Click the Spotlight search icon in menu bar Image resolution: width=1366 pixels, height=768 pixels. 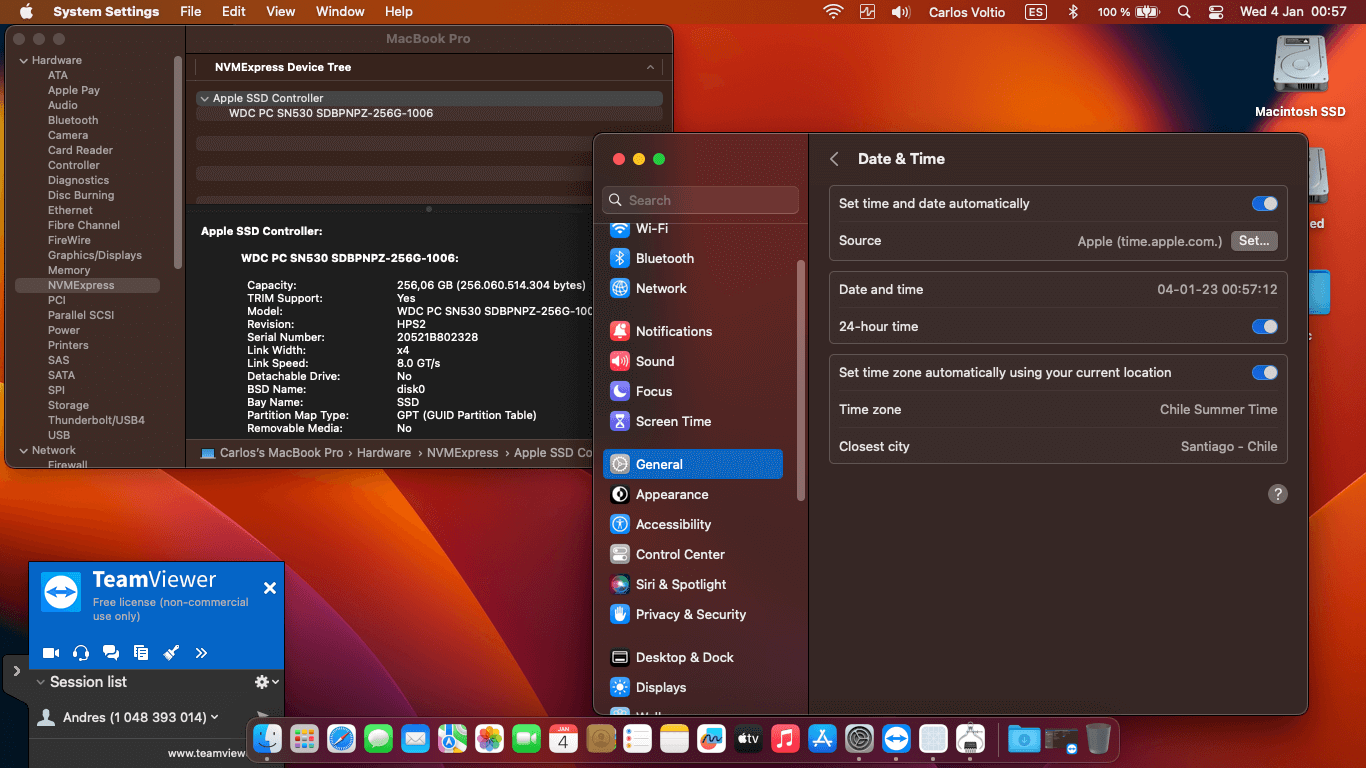(1184, 12)
